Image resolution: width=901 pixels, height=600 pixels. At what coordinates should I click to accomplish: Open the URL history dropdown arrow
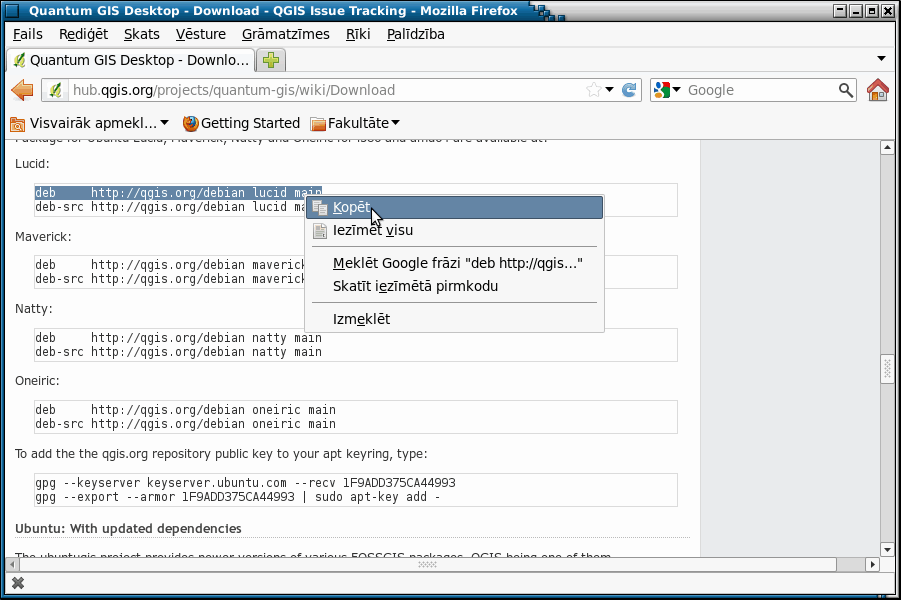pos(610,90)
